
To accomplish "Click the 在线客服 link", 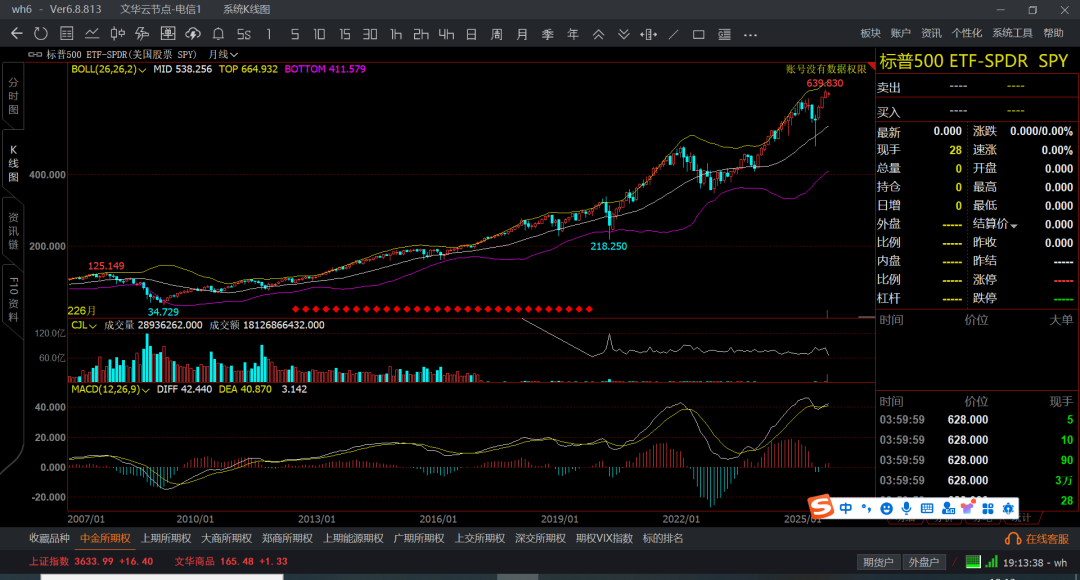I will [x=1048, y=539].
